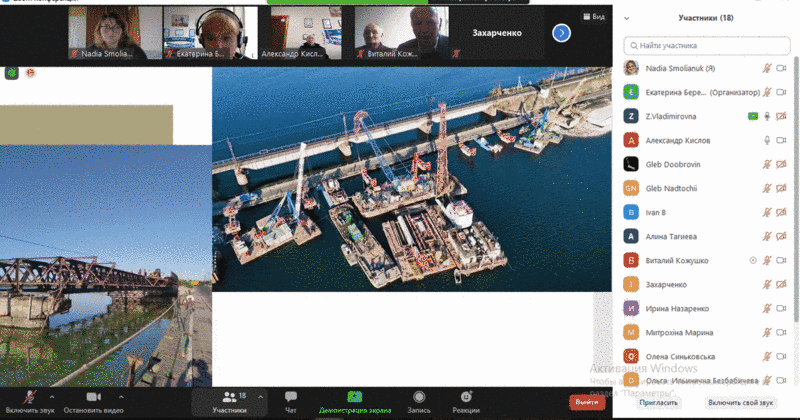Click Включить свой звук button

tap(740, 403)
